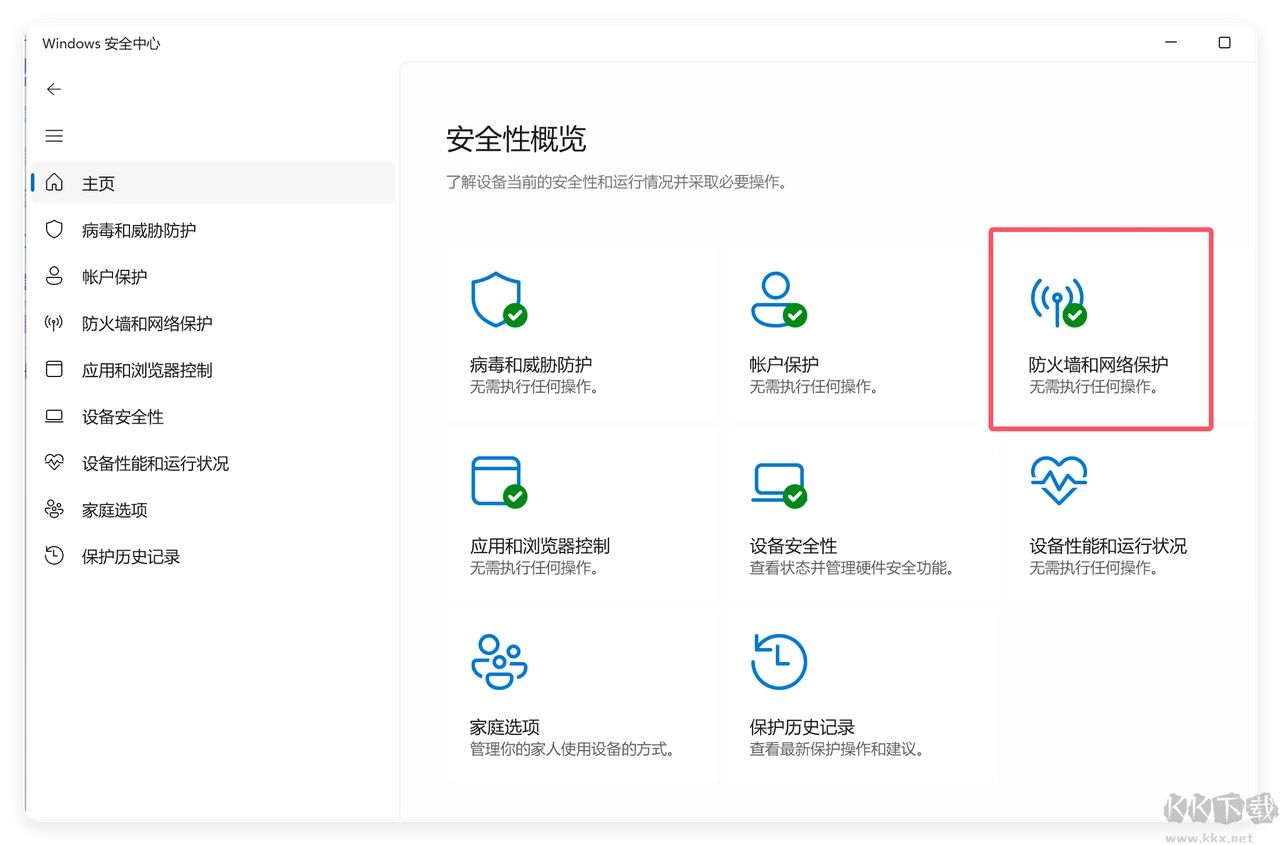Viewport: 1280px width, 845px height.
Task: Select the 应用和浏览器控制 icon in sidebar
Action: pos(54,369)
